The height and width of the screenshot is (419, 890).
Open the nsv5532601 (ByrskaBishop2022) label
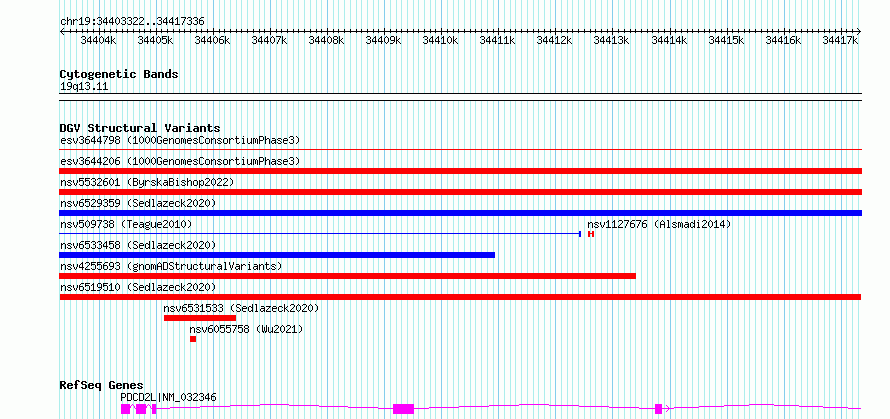tap(147, 182)
